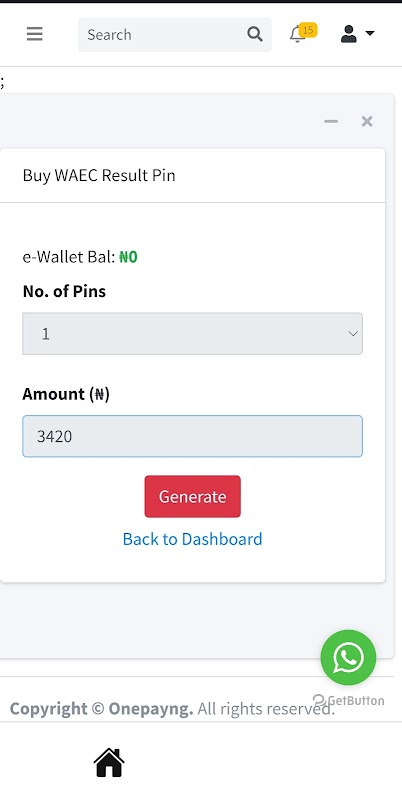
Task: Click the Buy WAEC Result Pin header
Action: [x=99, y=175]
